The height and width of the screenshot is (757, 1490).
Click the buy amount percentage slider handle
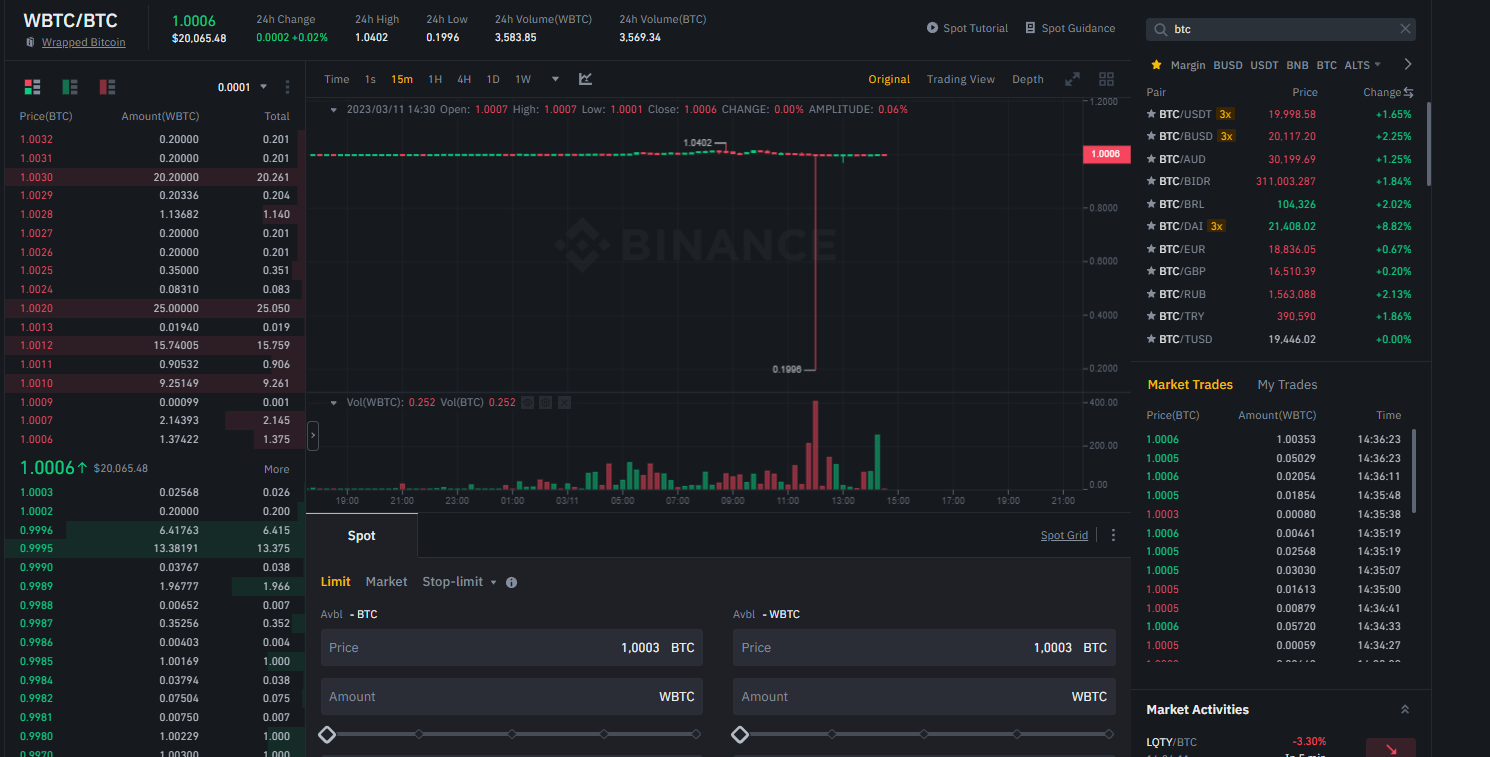(x=327, y=735)
